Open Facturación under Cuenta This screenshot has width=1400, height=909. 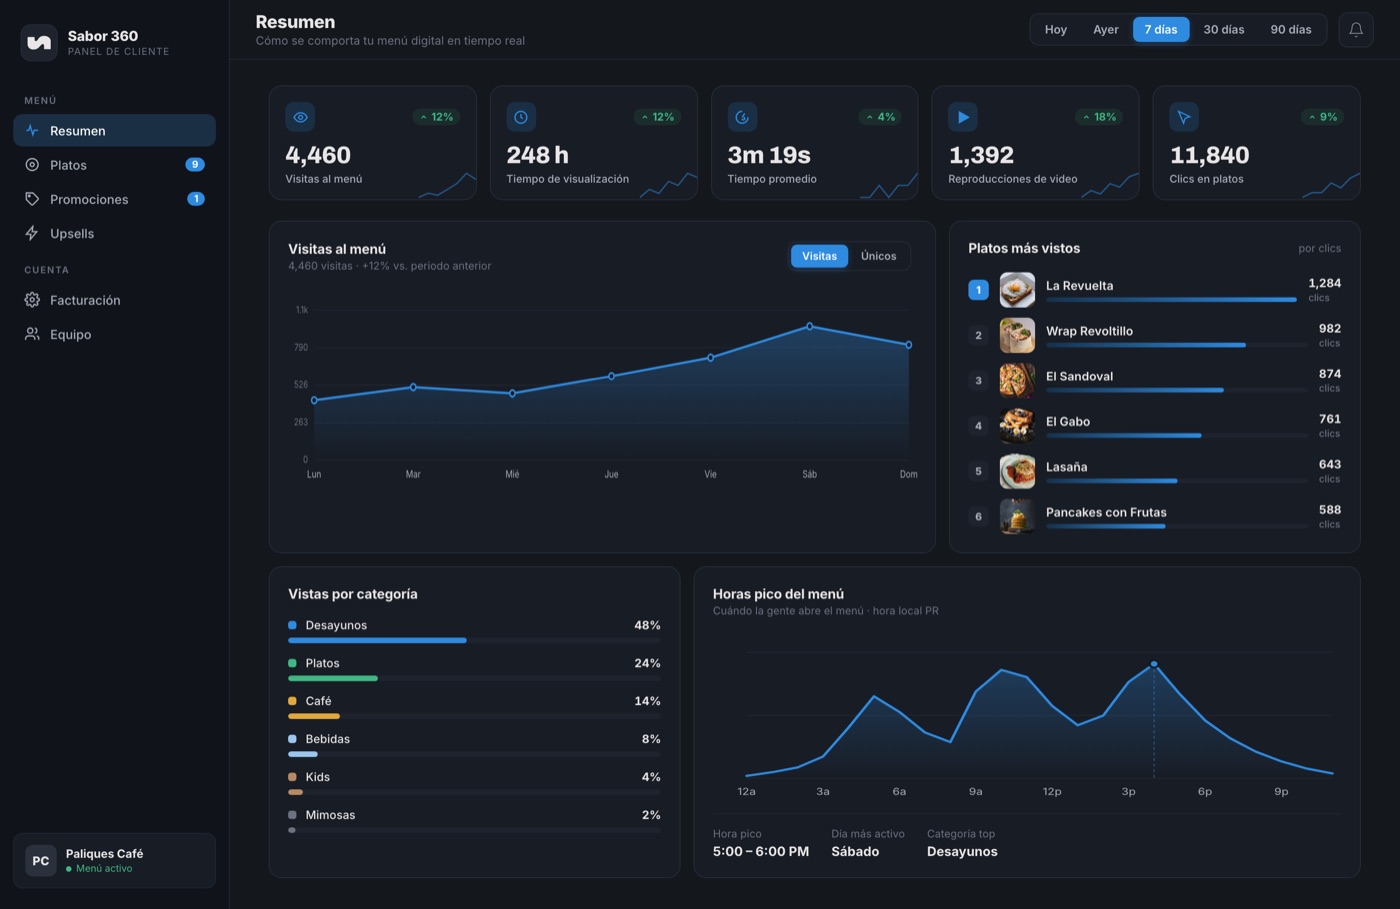point(114,300)
